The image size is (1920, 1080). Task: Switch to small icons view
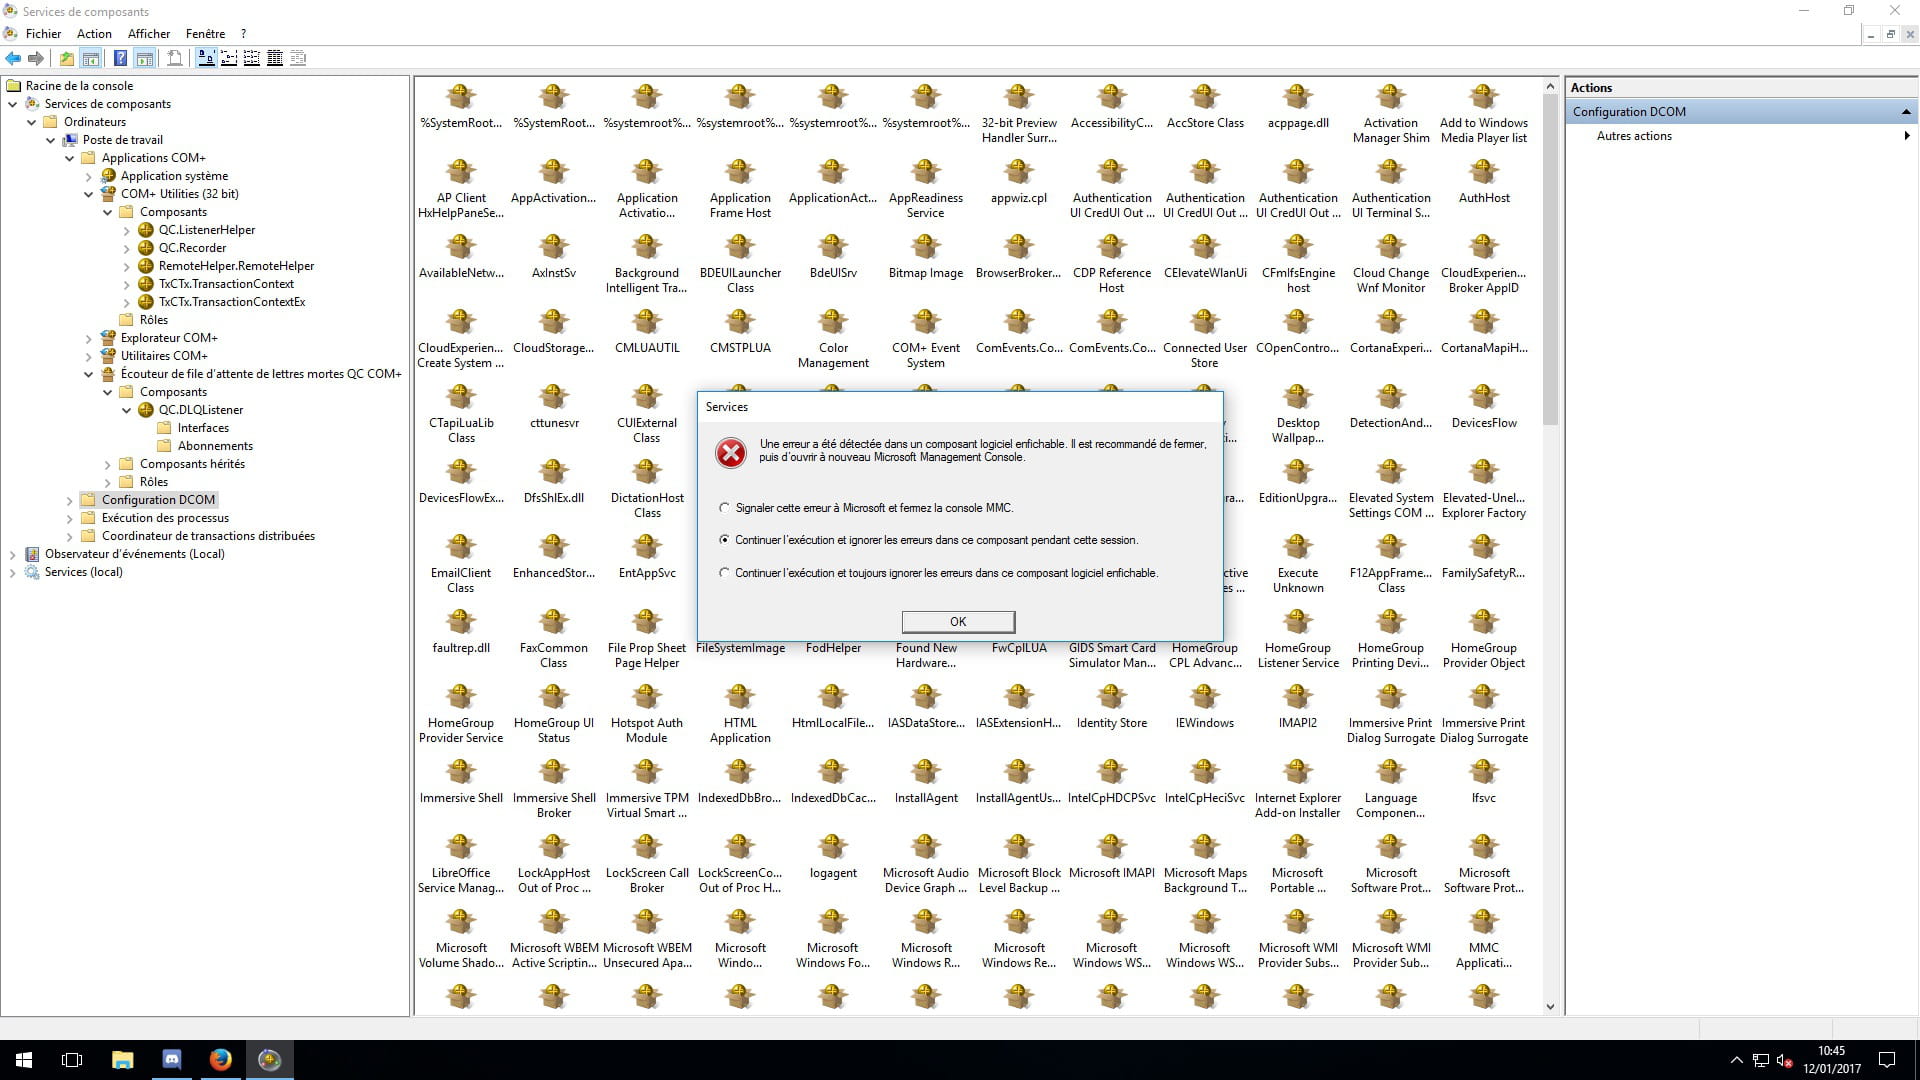pyautogui.click(x=229, y=58)
